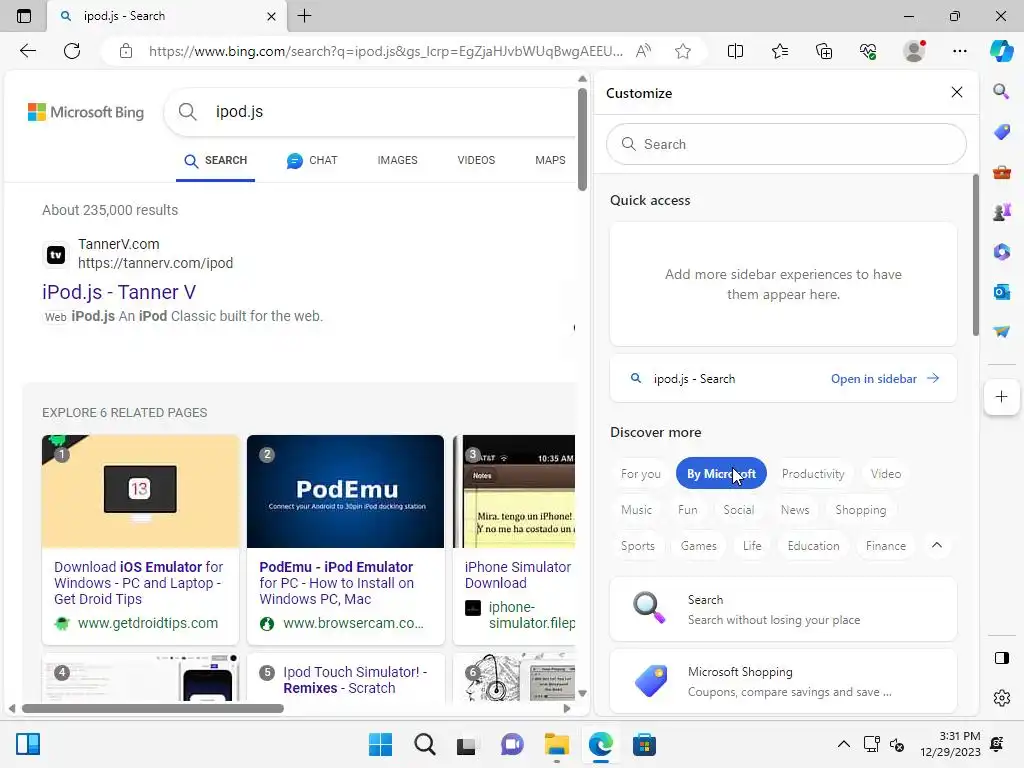Close the Customize panel
Image resolution: width=1024 pixels, height=768 pixels.
[957, 92]
